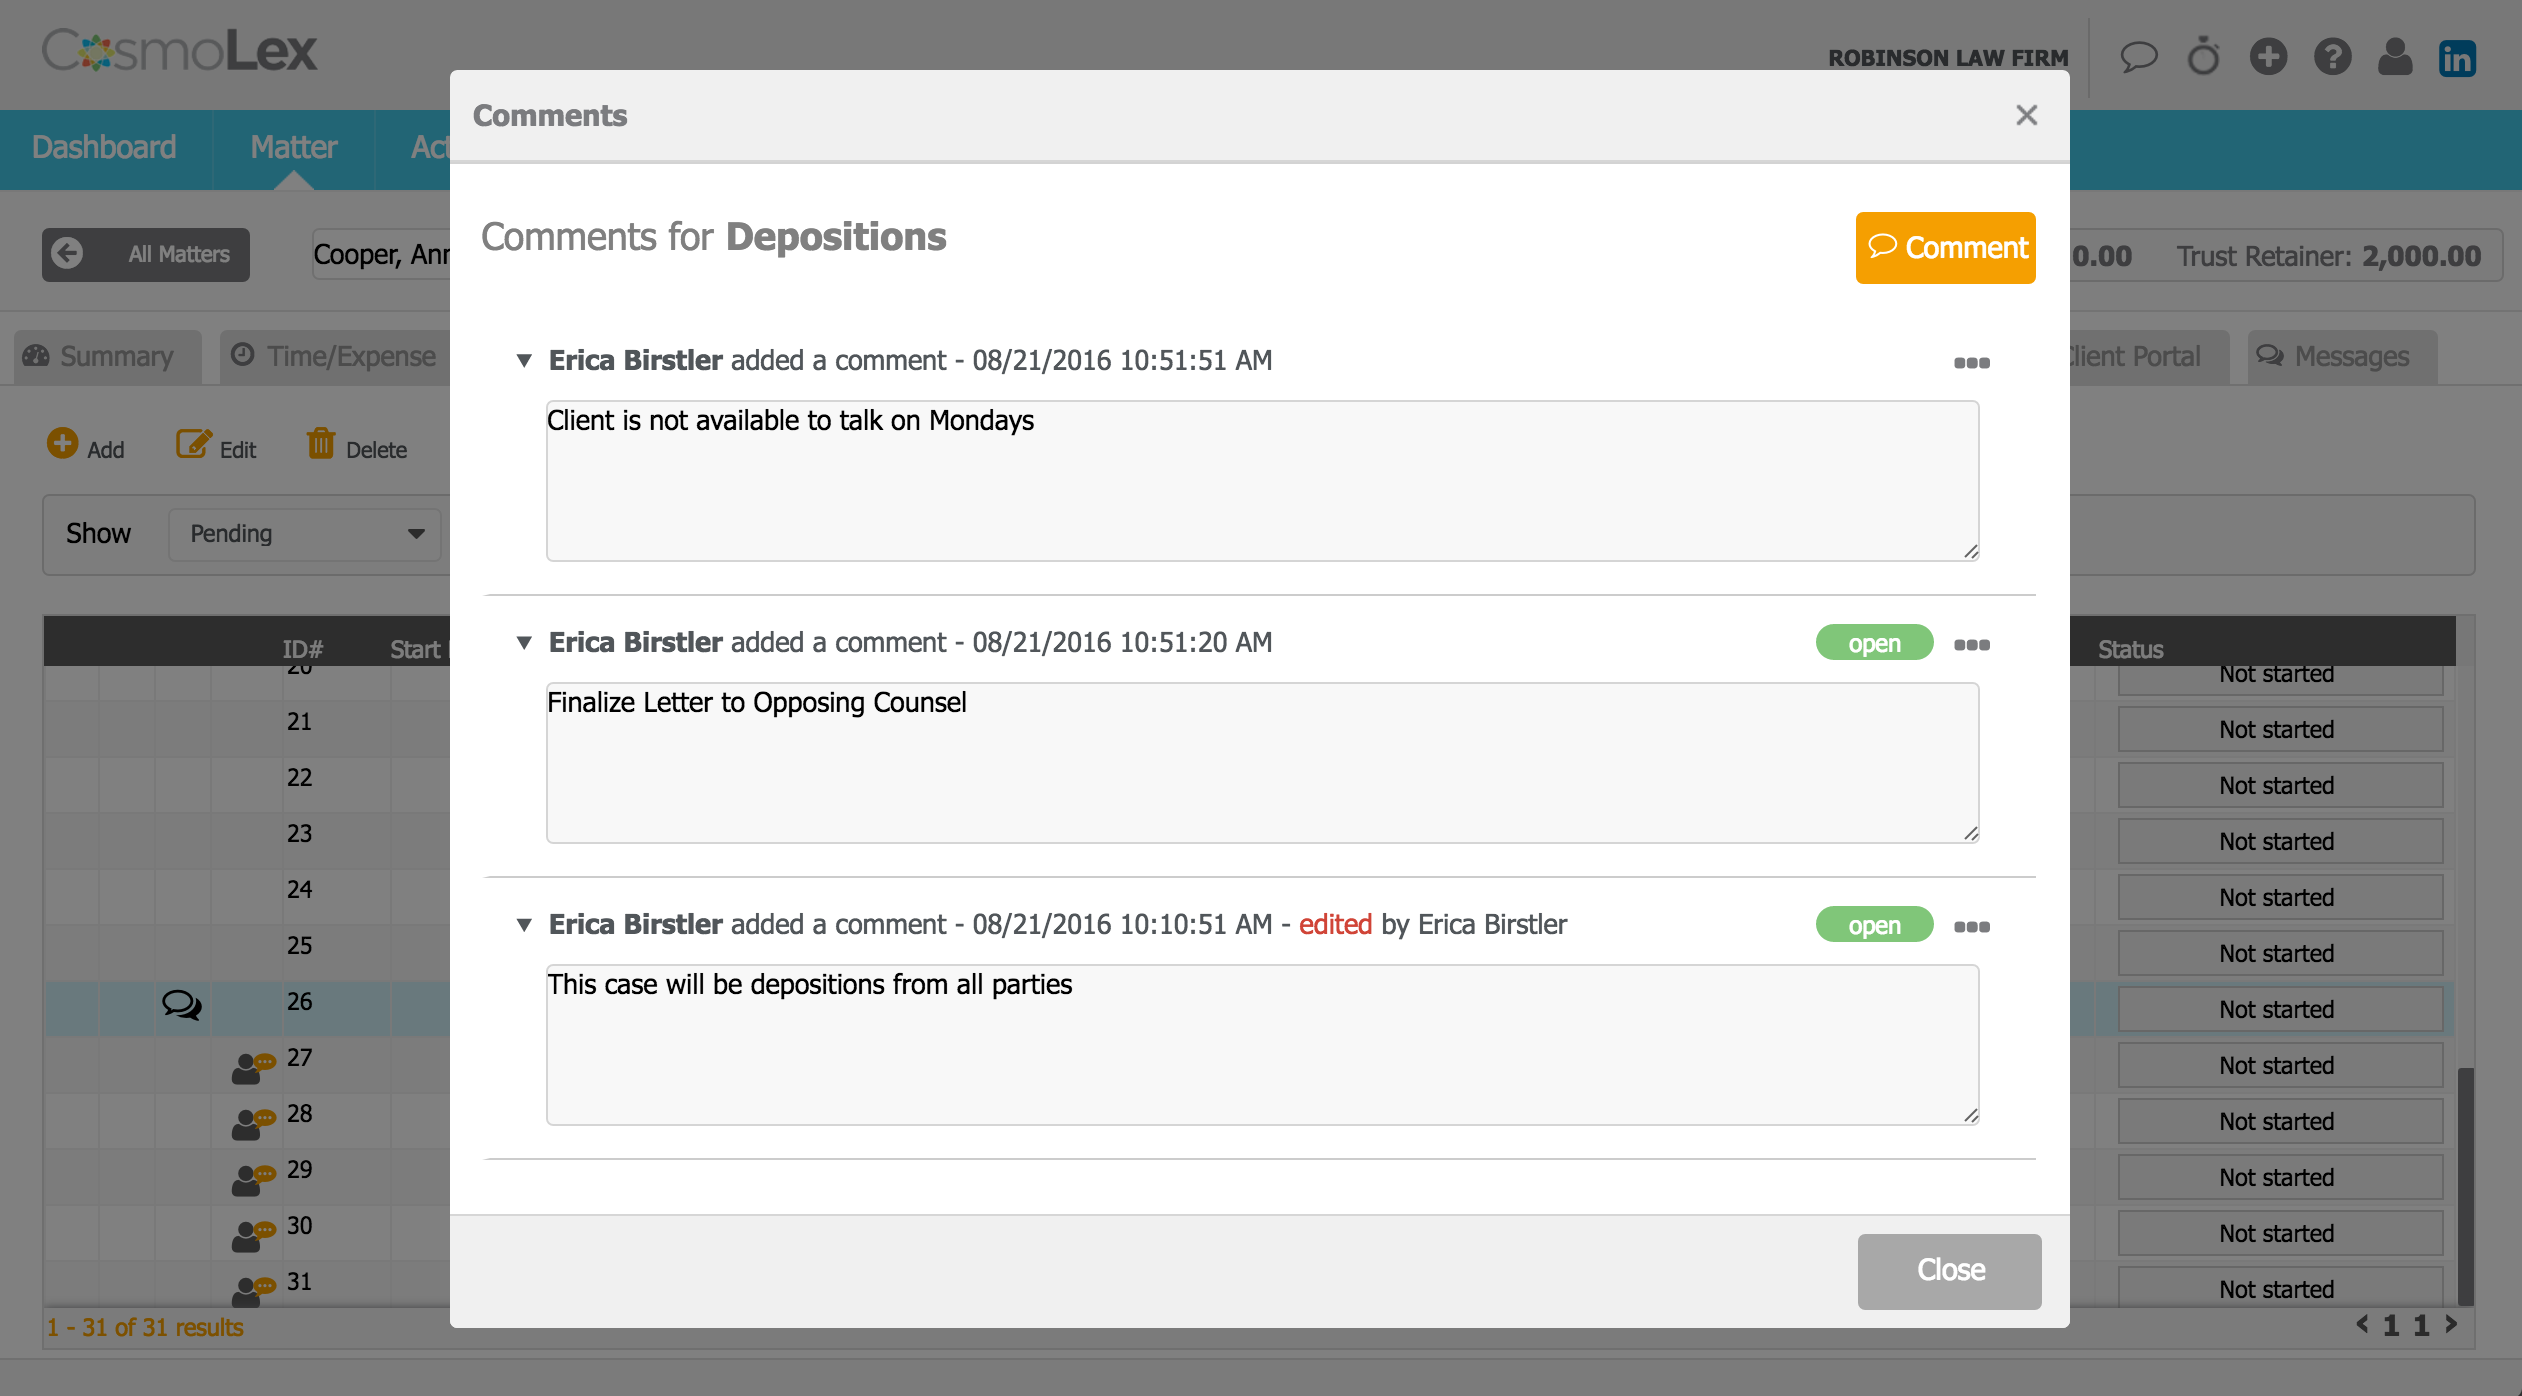Toggle open status on Finalize Letter comment

tap(1873, 643)
